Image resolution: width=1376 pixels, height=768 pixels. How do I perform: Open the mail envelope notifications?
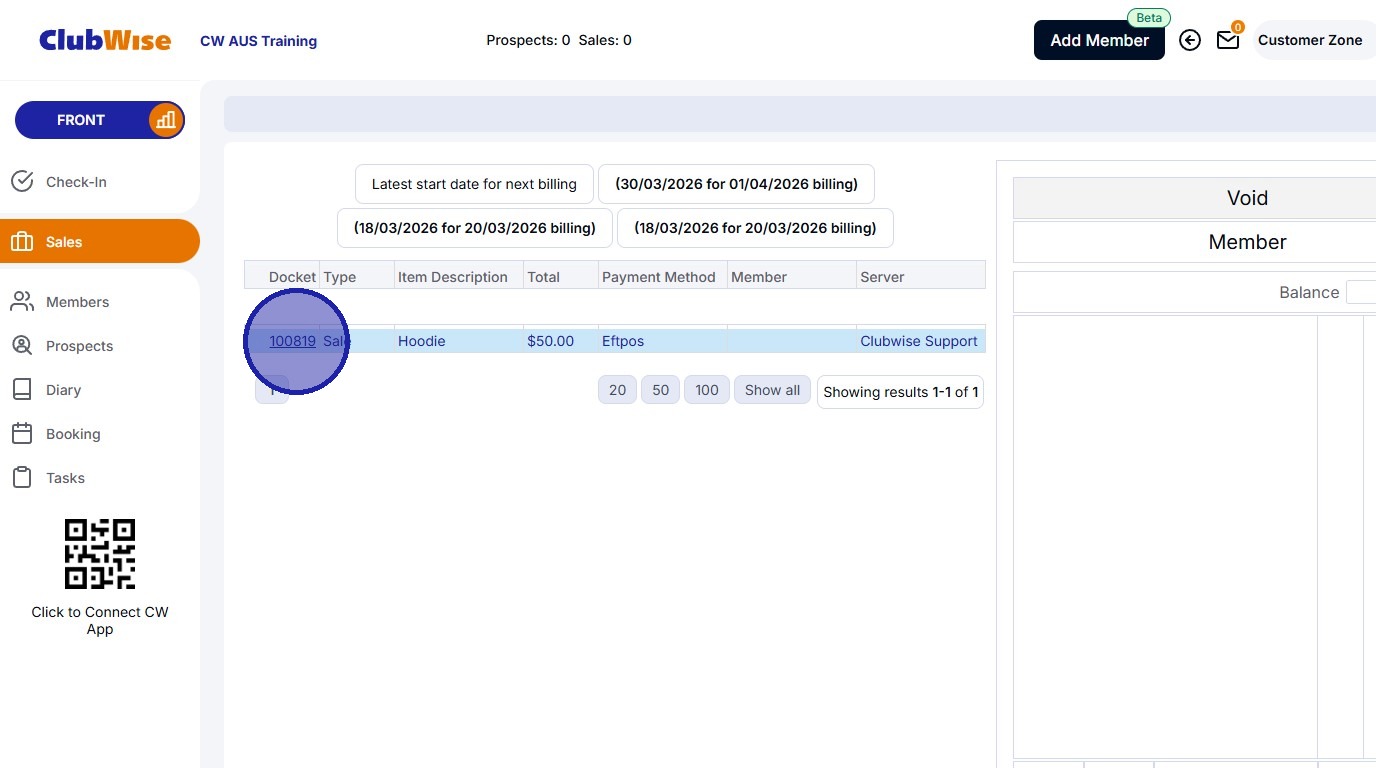(x=1228, y=40)
